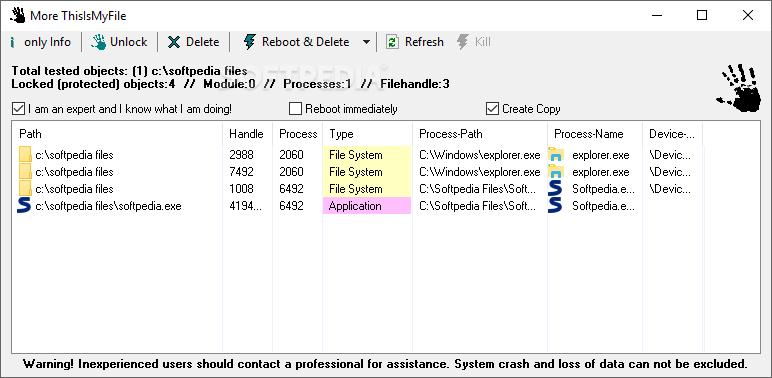Open the Reboot & Delete dropdown arrow
The width and height of the screenshot is (772, 378).
point(366,42)
